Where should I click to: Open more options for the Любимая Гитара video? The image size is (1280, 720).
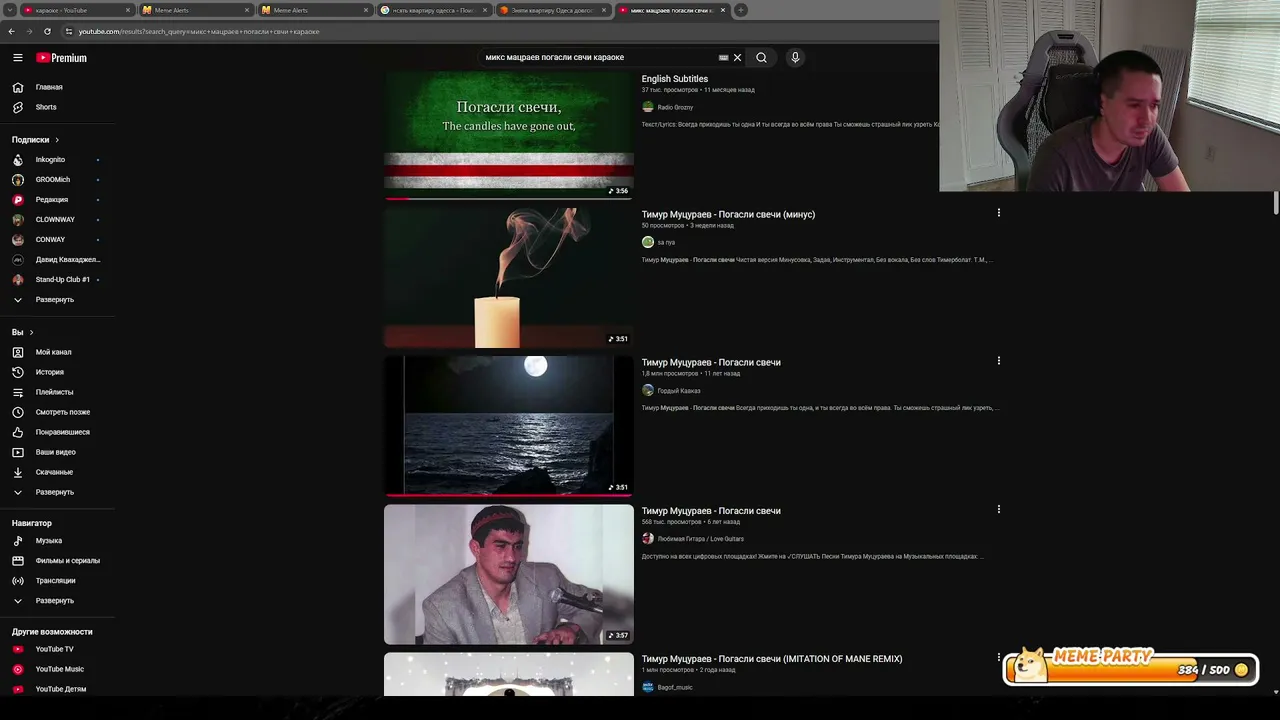click(998, 509)
